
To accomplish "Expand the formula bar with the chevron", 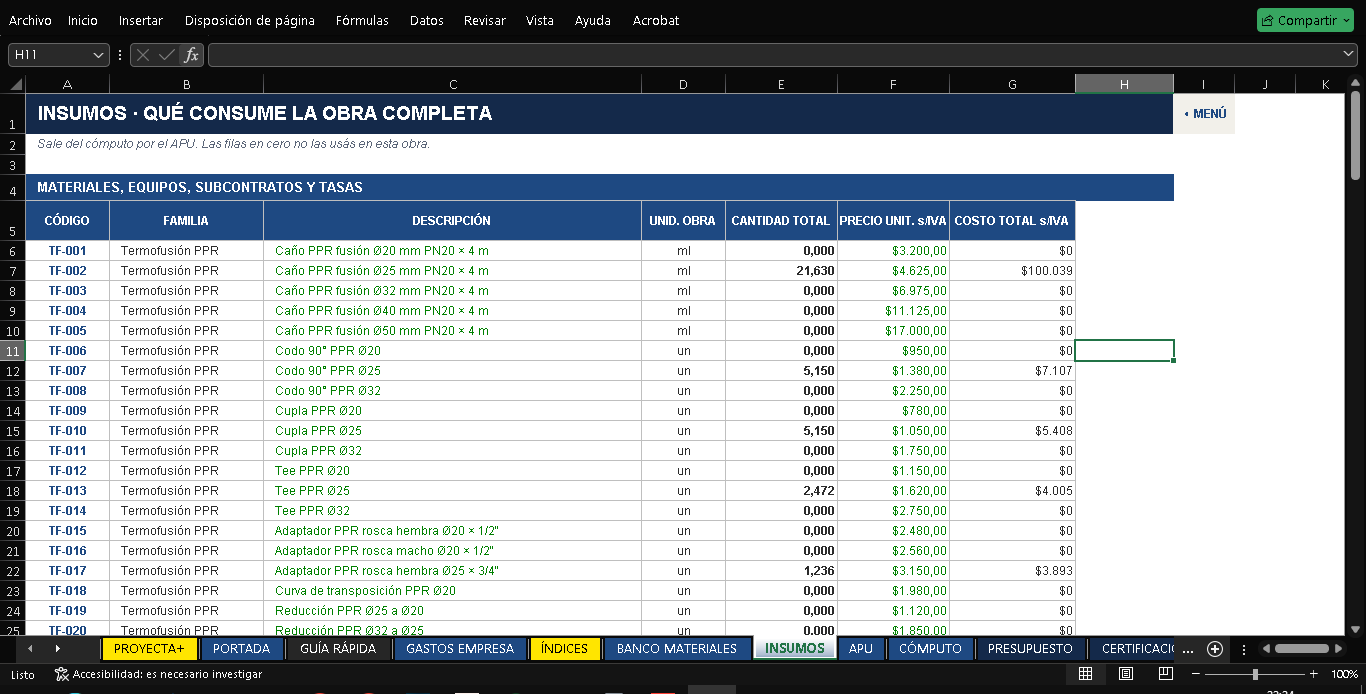I will coord(1349,54).
